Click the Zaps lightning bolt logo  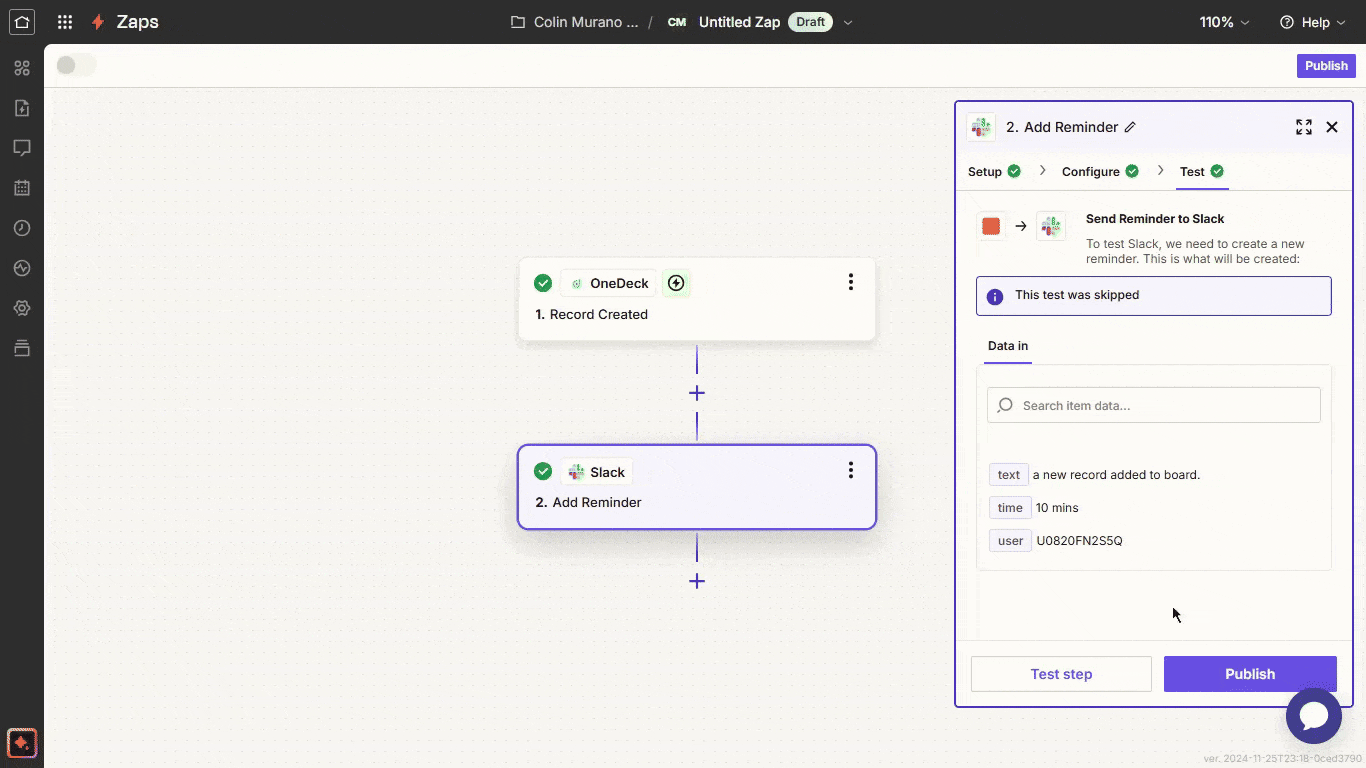98,22
